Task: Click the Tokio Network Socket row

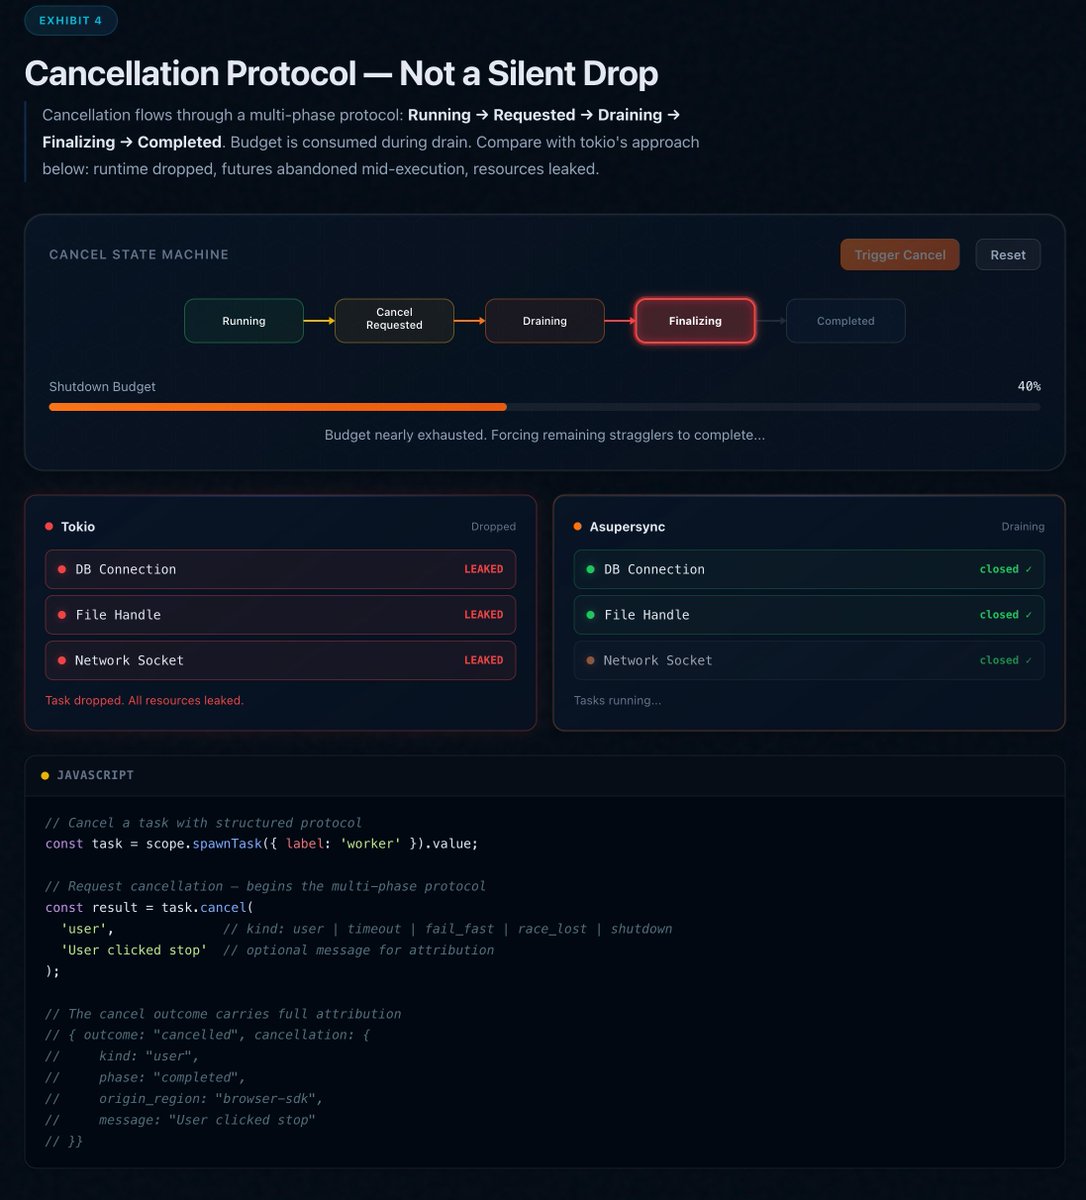Action: [281, 660]
